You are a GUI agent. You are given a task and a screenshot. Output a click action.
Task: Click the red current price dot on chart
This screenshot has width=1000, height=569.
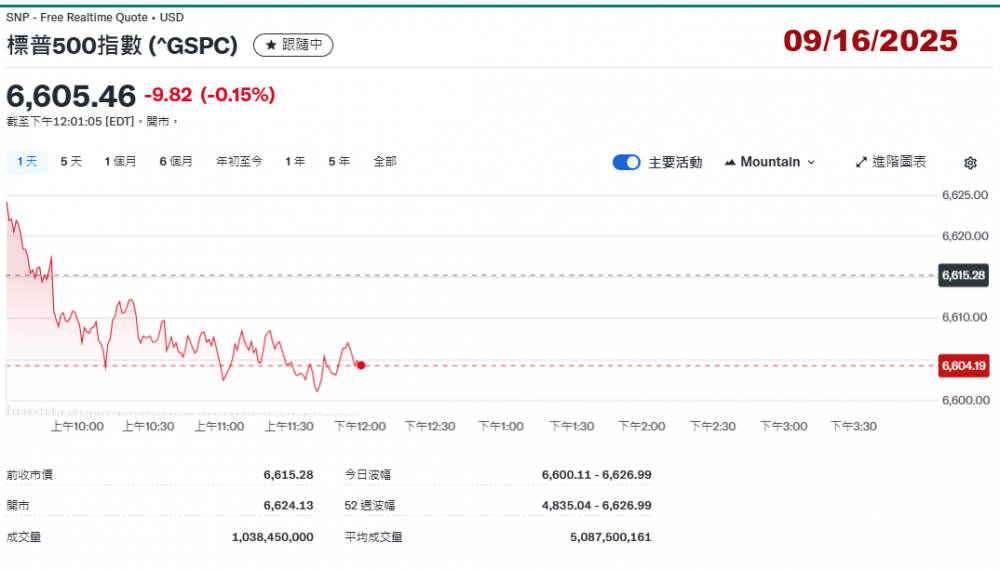(360, 366)
